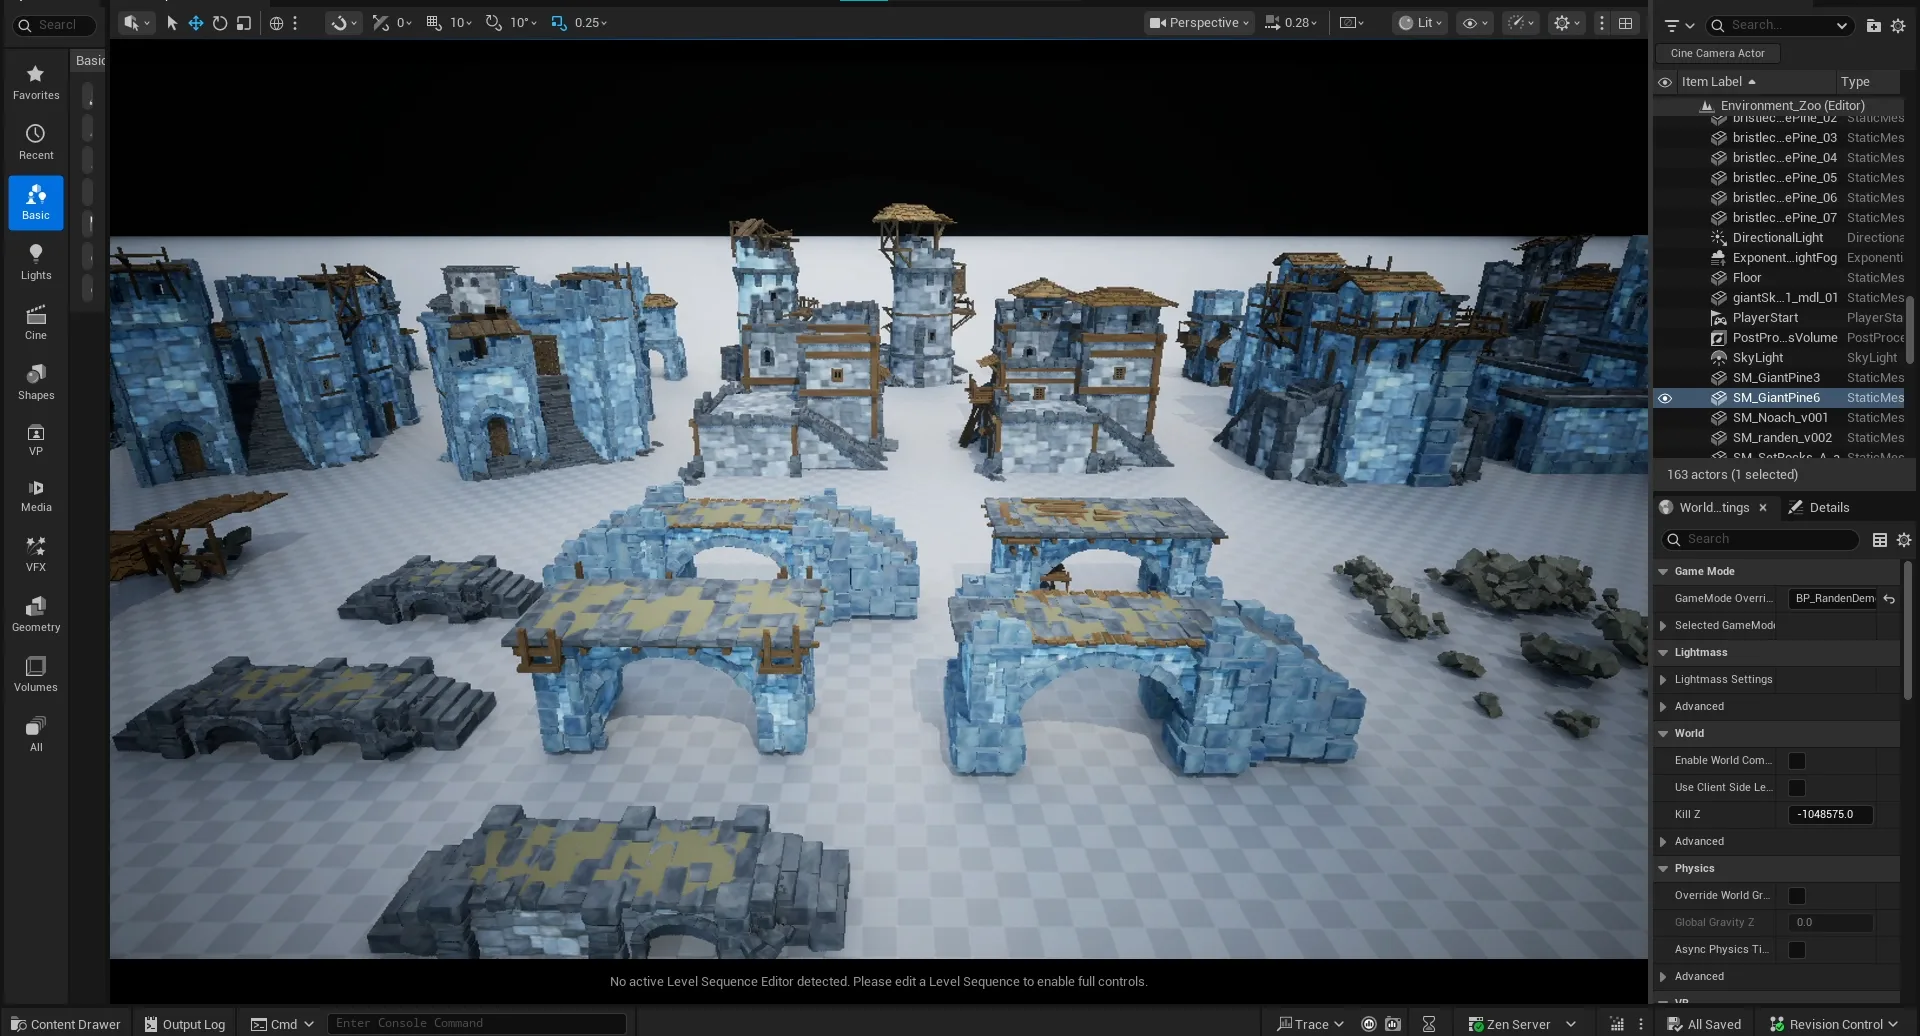Click the viewport layout grid icon
The image size is (1920, 1036).
1626,23
